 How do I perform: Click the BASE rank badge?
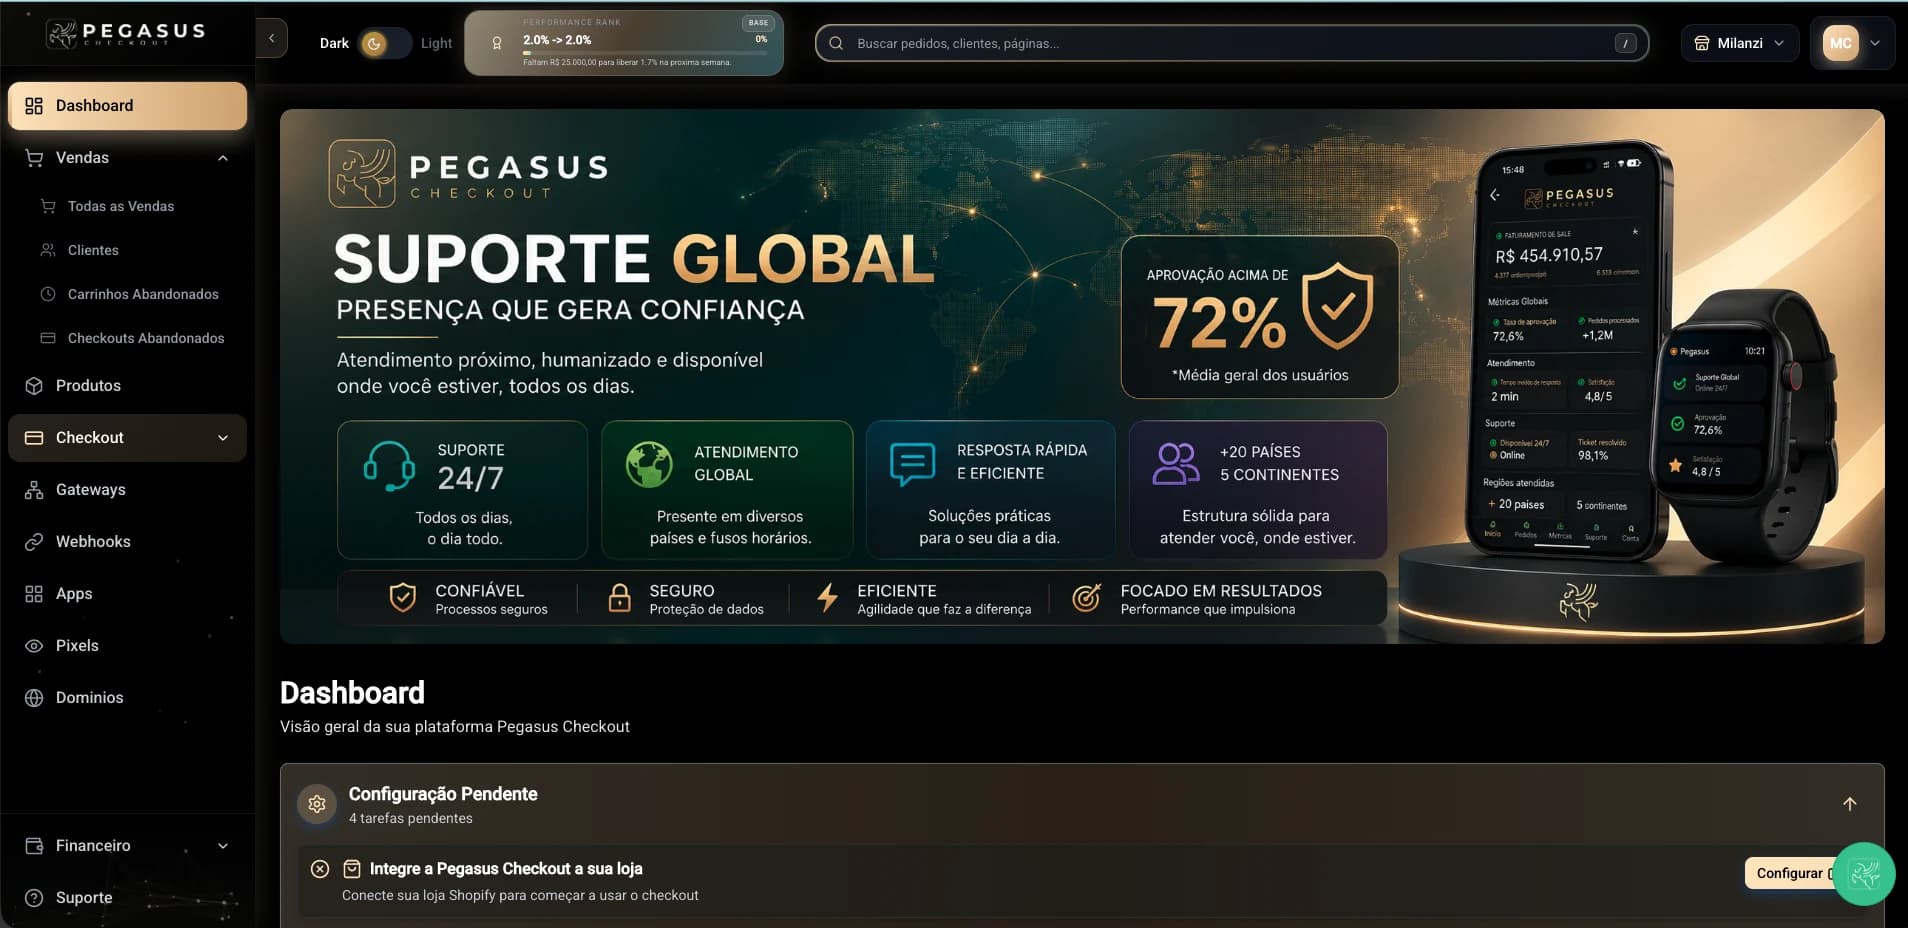pyautogui.click(x=758, y=23)
